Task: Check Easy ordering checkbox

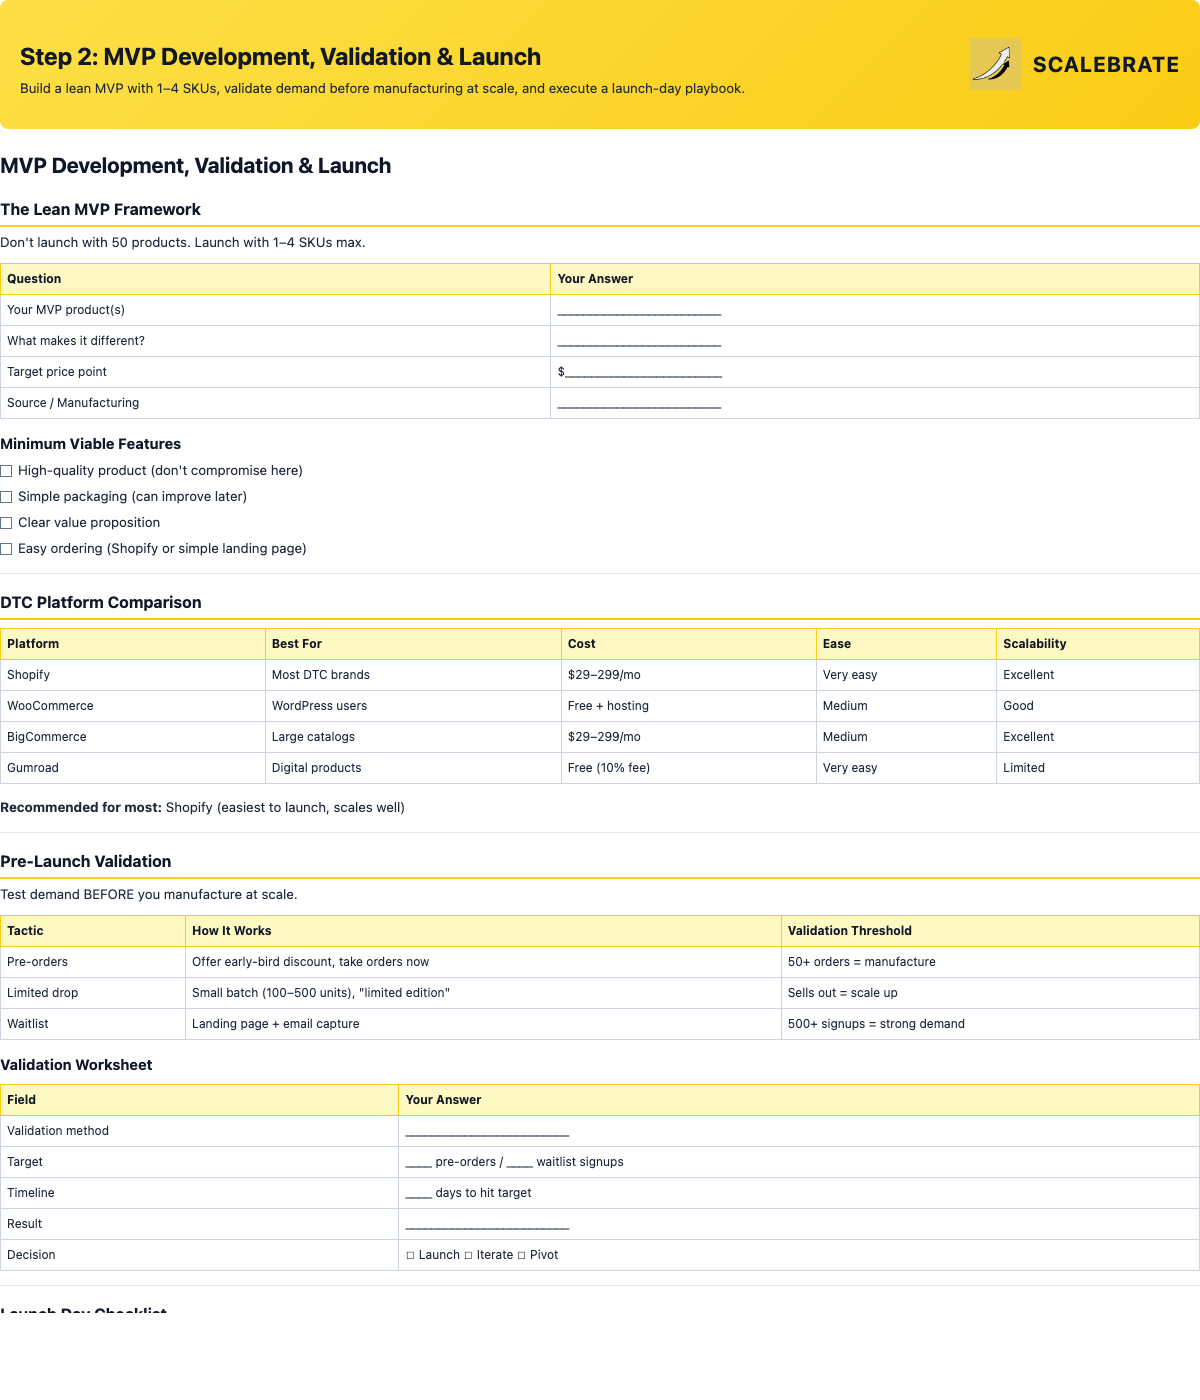Action: click(6, 549)
